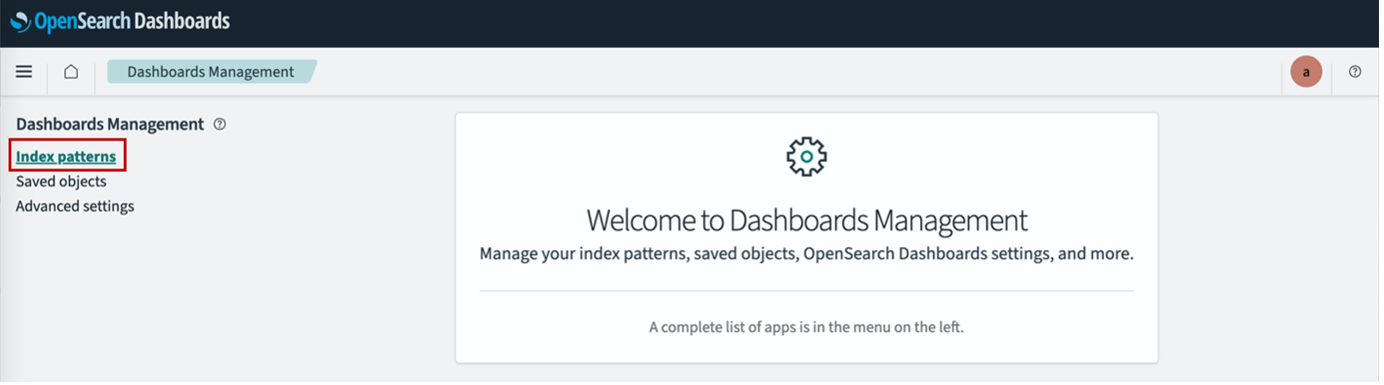Click the horizontal divider in welcome card

pyautogui.click(x=806, y=291)
